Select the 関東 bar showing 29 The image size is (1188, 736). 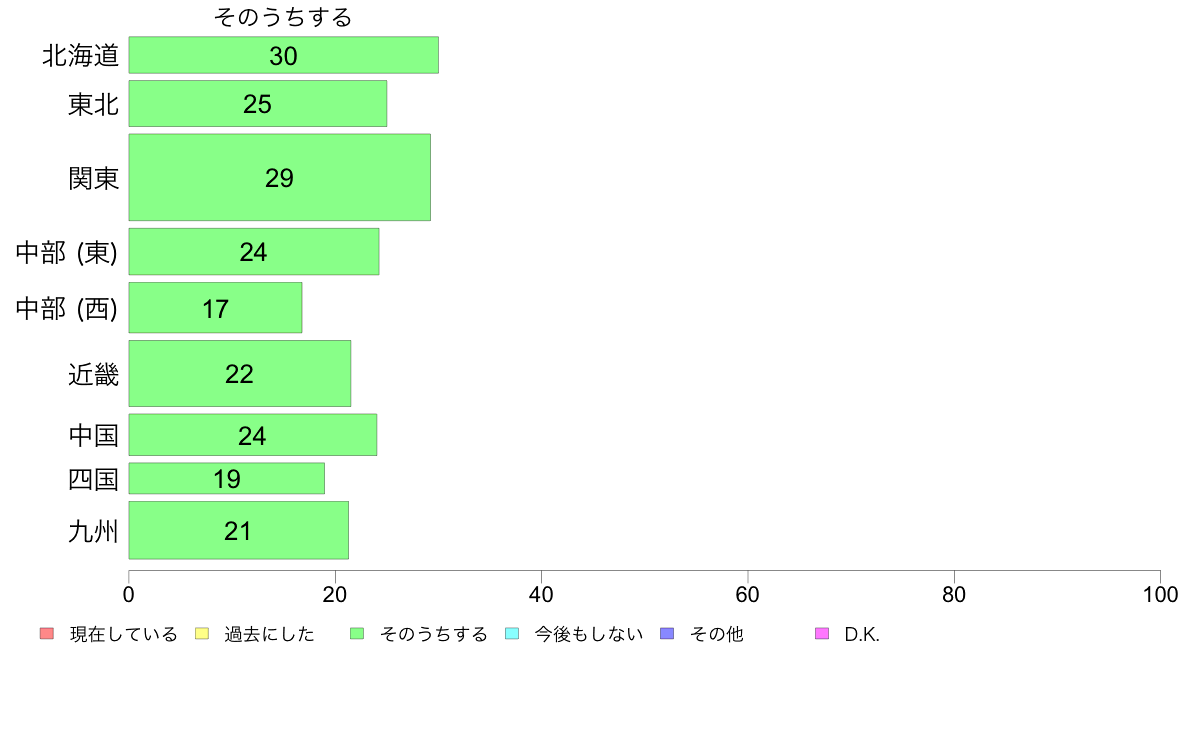[280, 177]
